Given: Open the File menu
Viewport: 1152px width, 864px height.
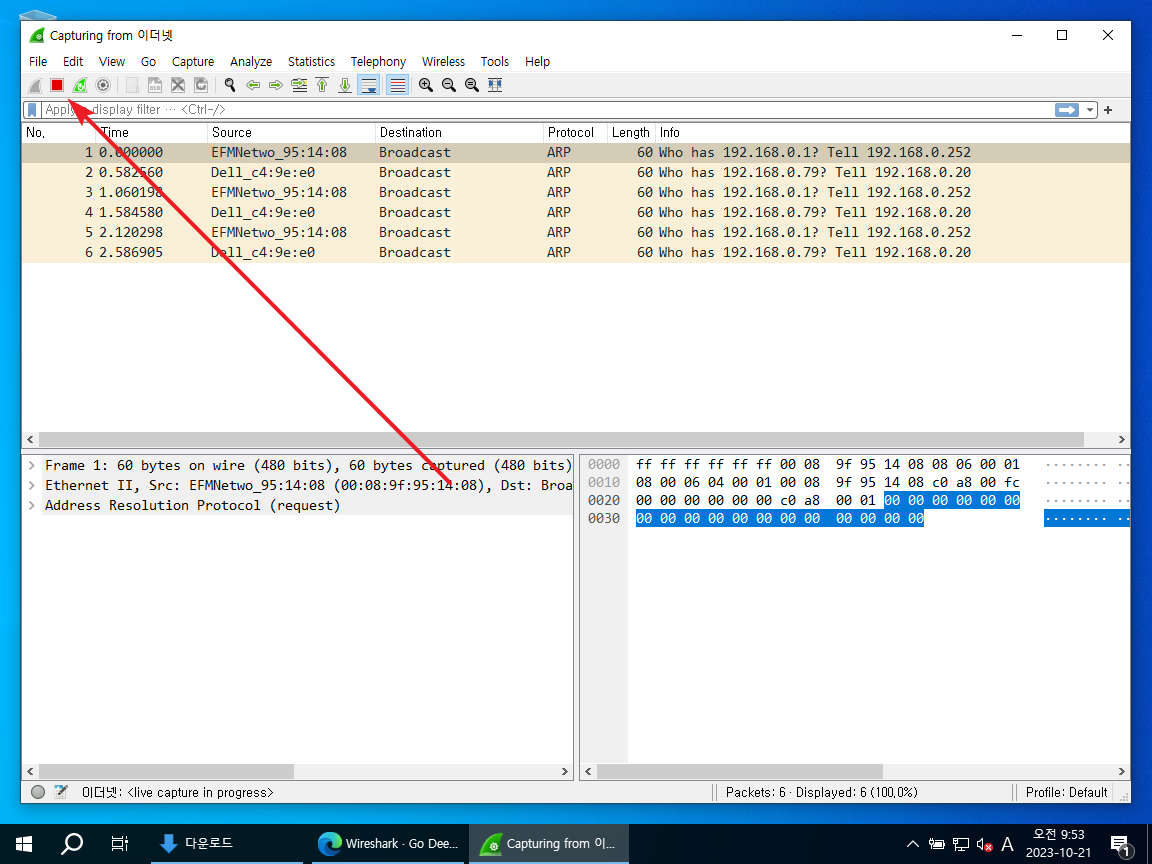Looking at the screenshot, I should 38,62.
